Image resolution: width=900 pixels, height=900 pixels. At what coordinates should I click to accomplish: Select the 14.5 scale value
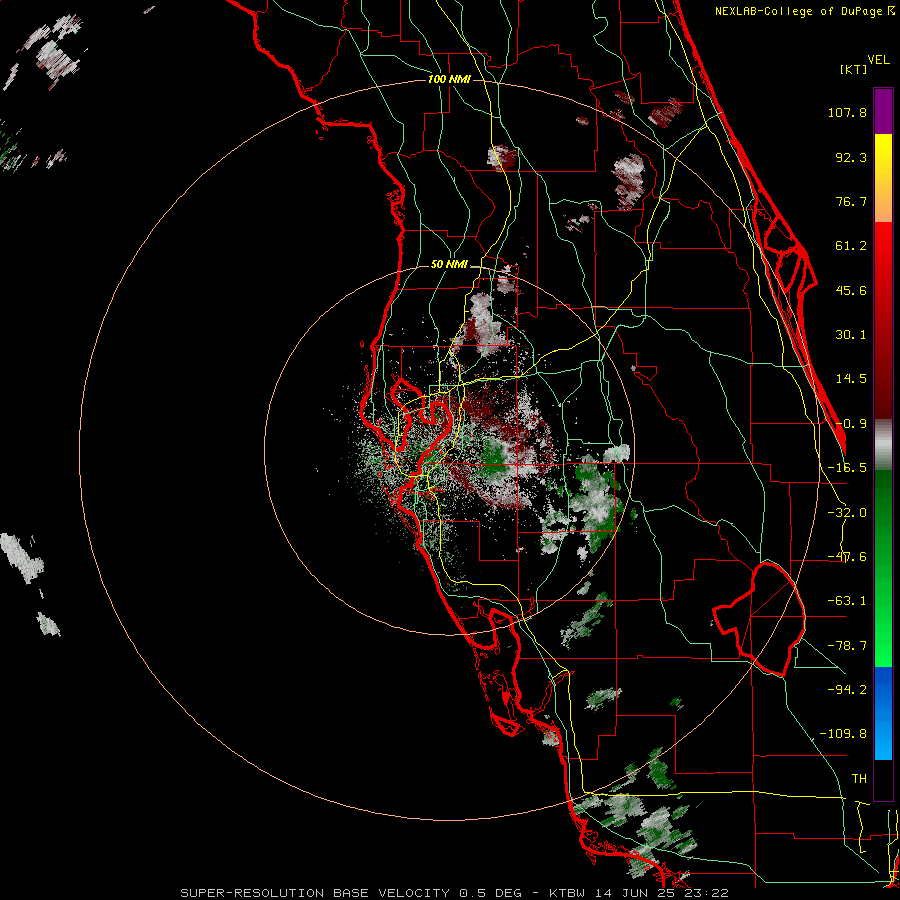click(x=851, y=379)
